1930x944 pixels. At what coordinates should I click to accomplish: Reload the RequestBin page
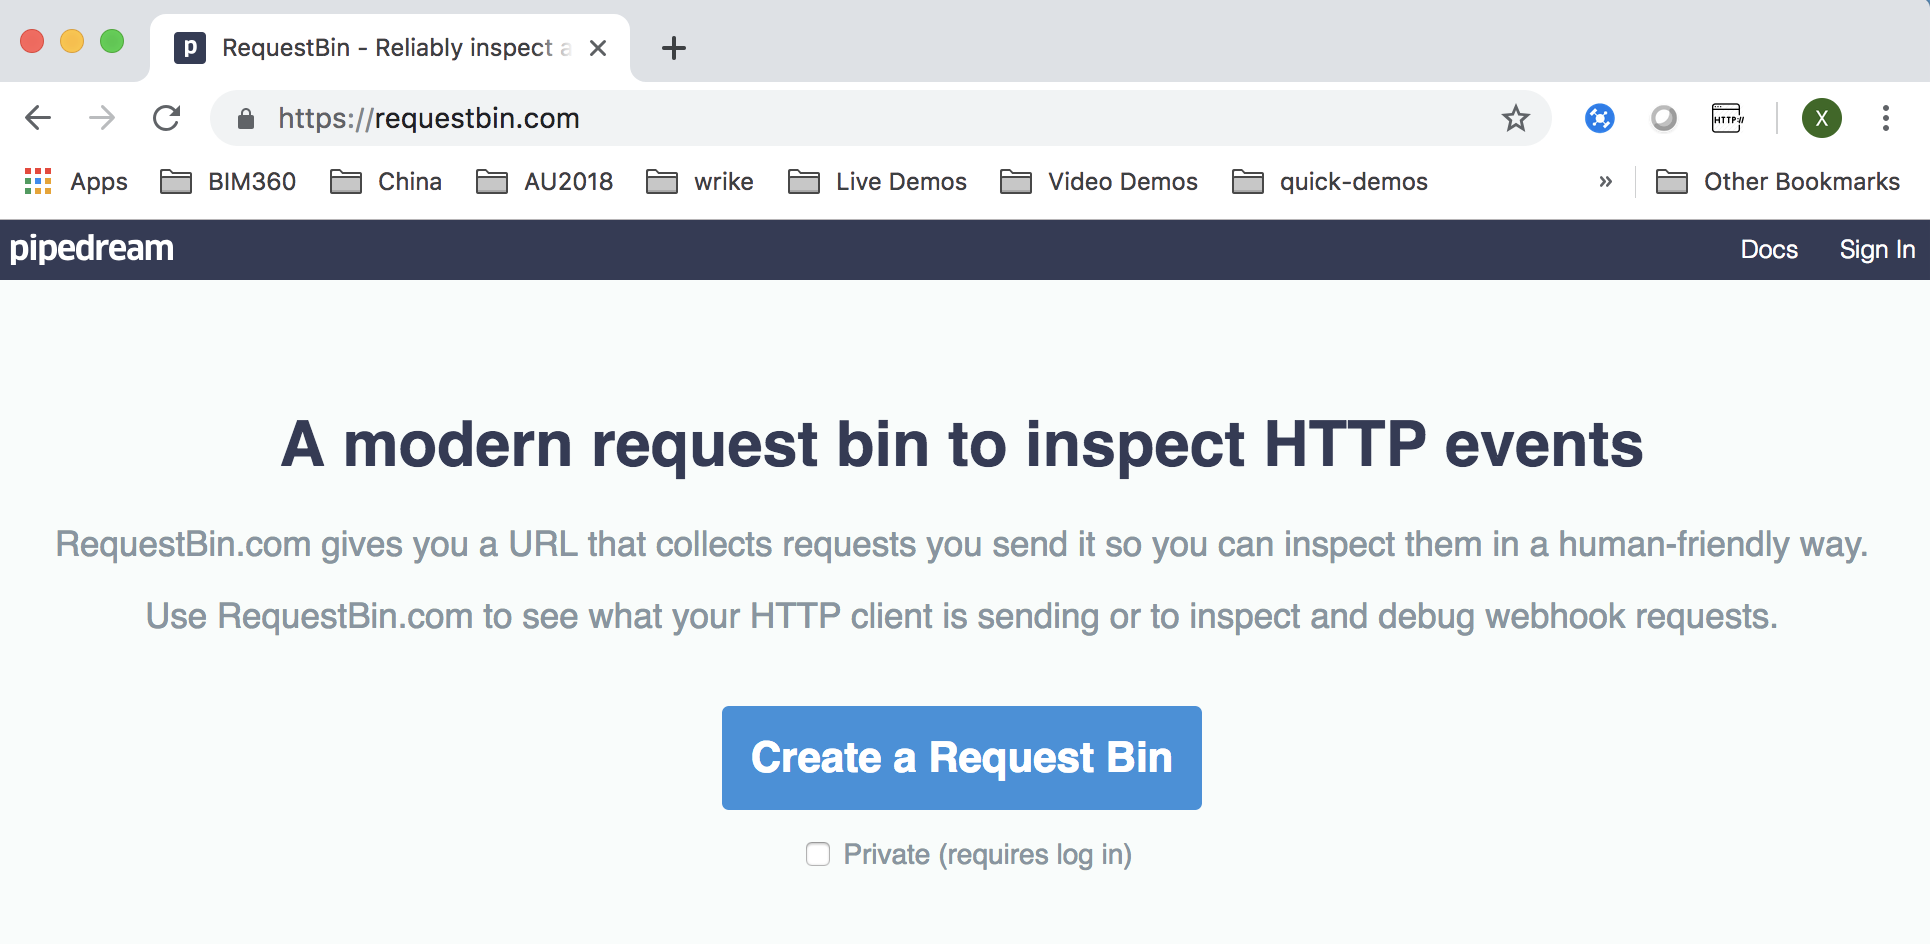tap(166, 117)
